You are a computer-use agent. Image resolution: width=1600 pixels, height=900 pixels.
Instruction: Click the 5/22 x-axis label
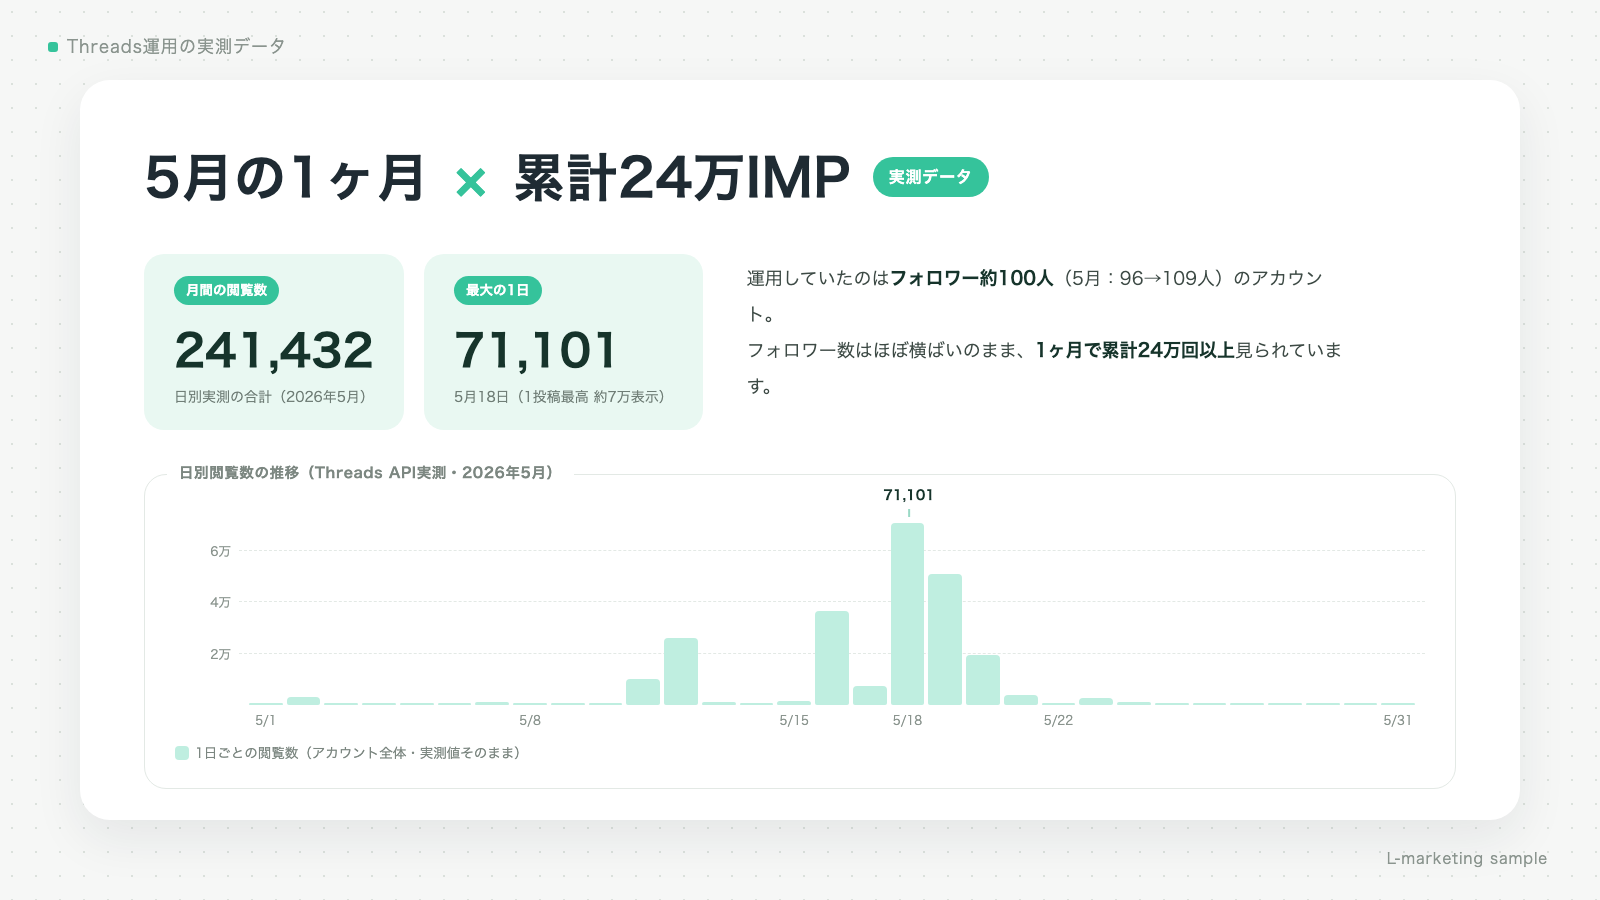1058,720
